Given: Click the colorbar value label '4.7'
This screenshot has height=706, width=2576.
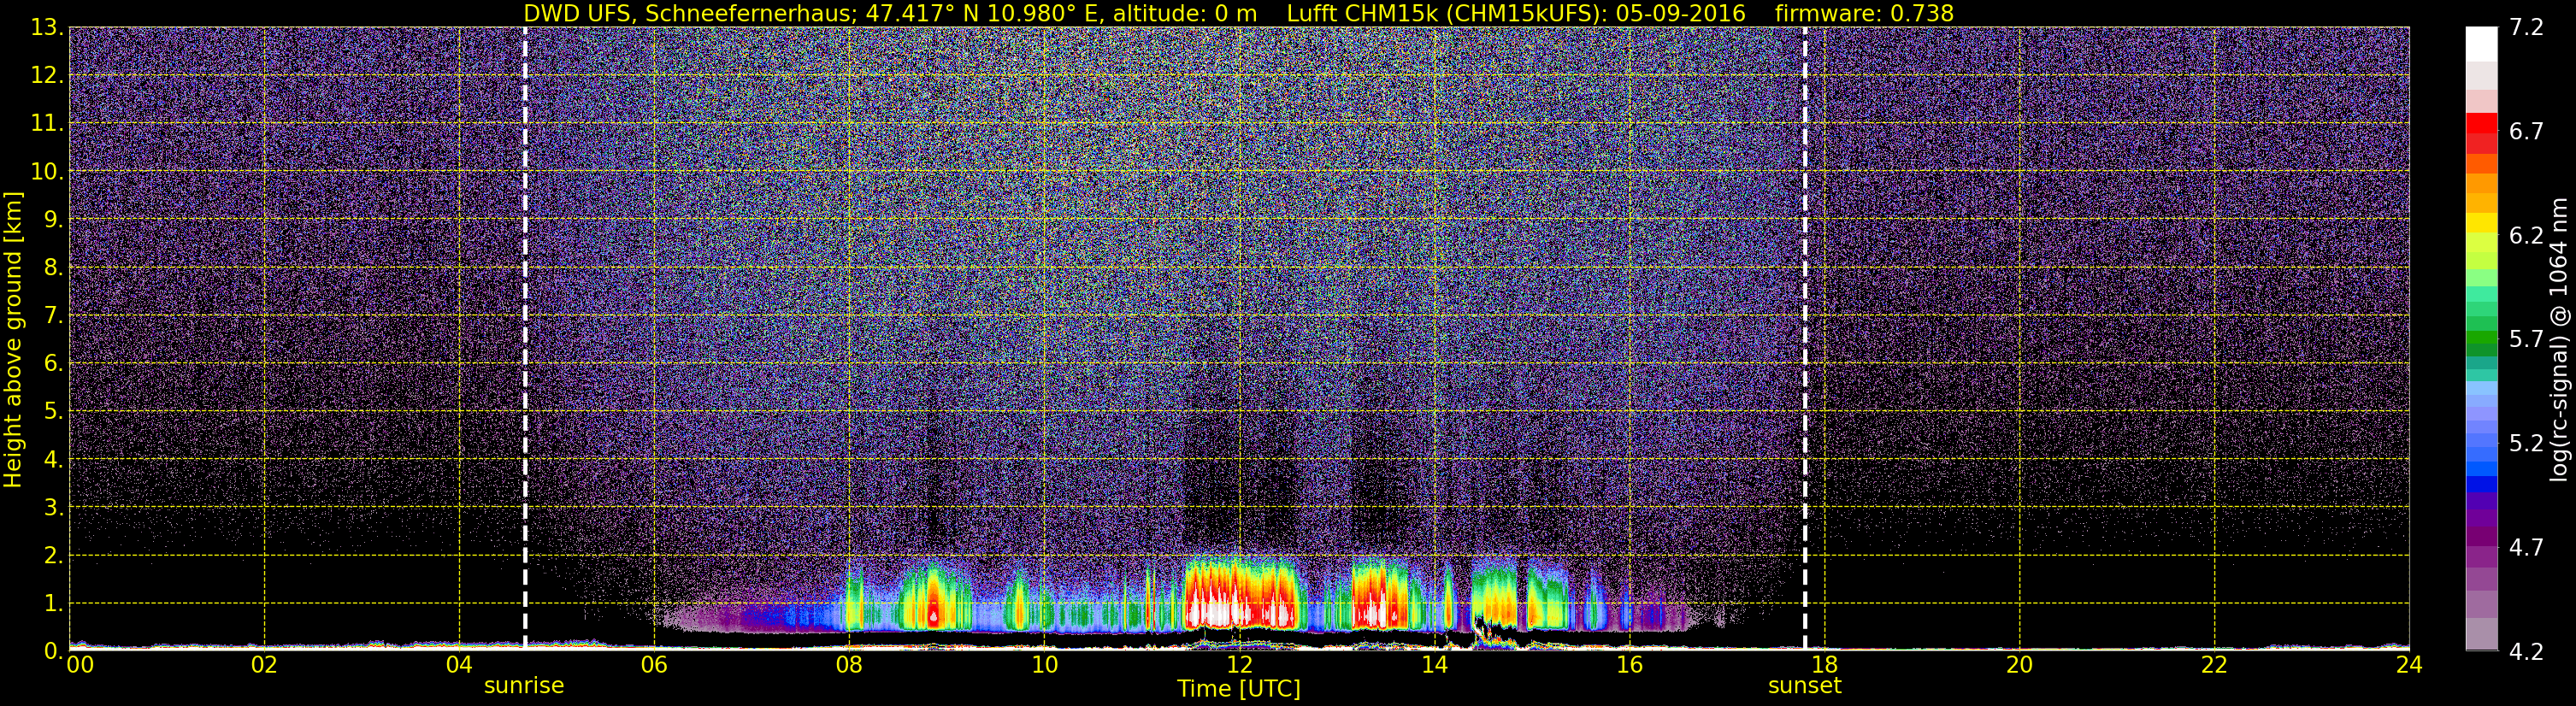Looking at the screenshot, I should coord(2526,548).
